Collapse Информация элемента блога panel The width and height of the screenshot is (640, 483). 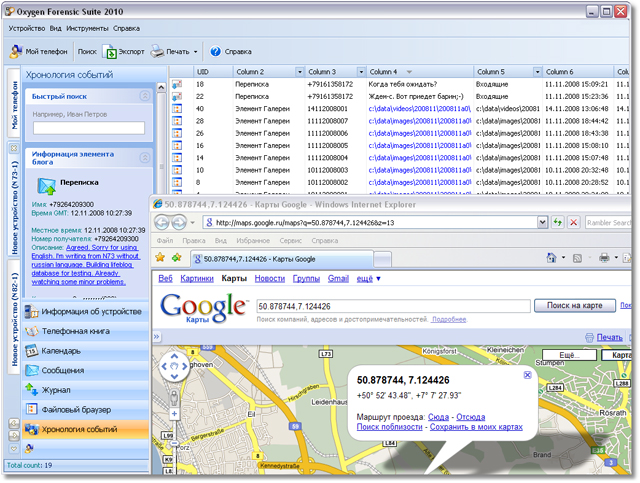point(144,158)
